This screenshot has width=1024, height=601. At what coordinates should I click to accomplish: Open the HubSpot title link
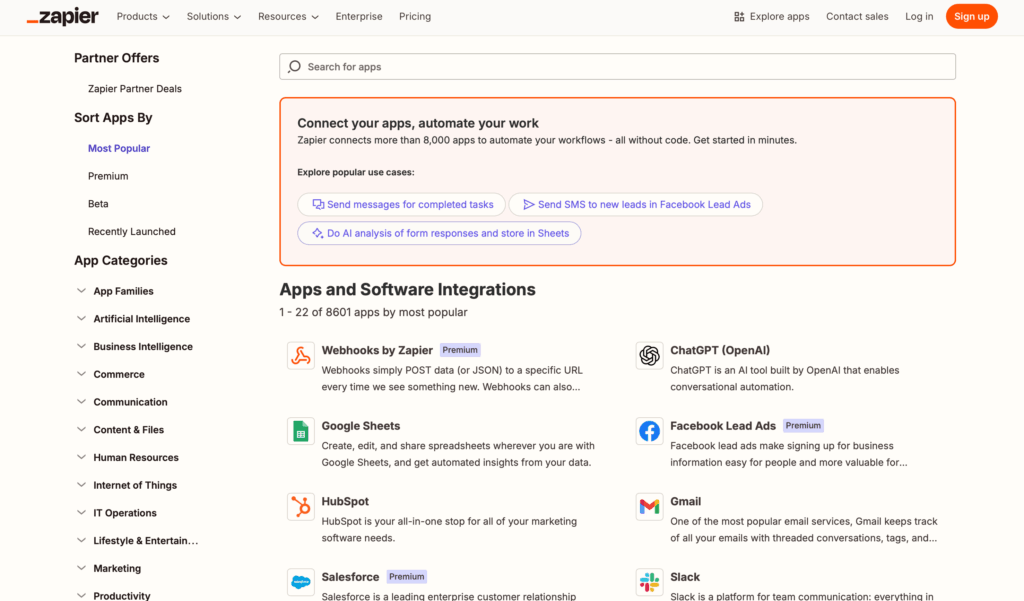[x=345, y=502]
